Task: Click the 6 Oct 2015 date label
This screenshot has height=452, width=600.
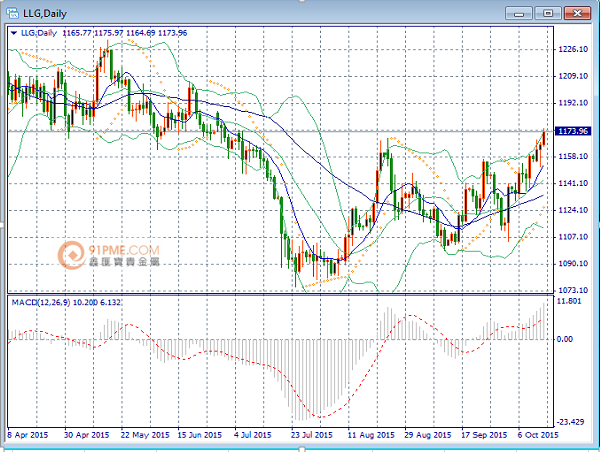Action: pyautogui.click(x=538, y=435)
